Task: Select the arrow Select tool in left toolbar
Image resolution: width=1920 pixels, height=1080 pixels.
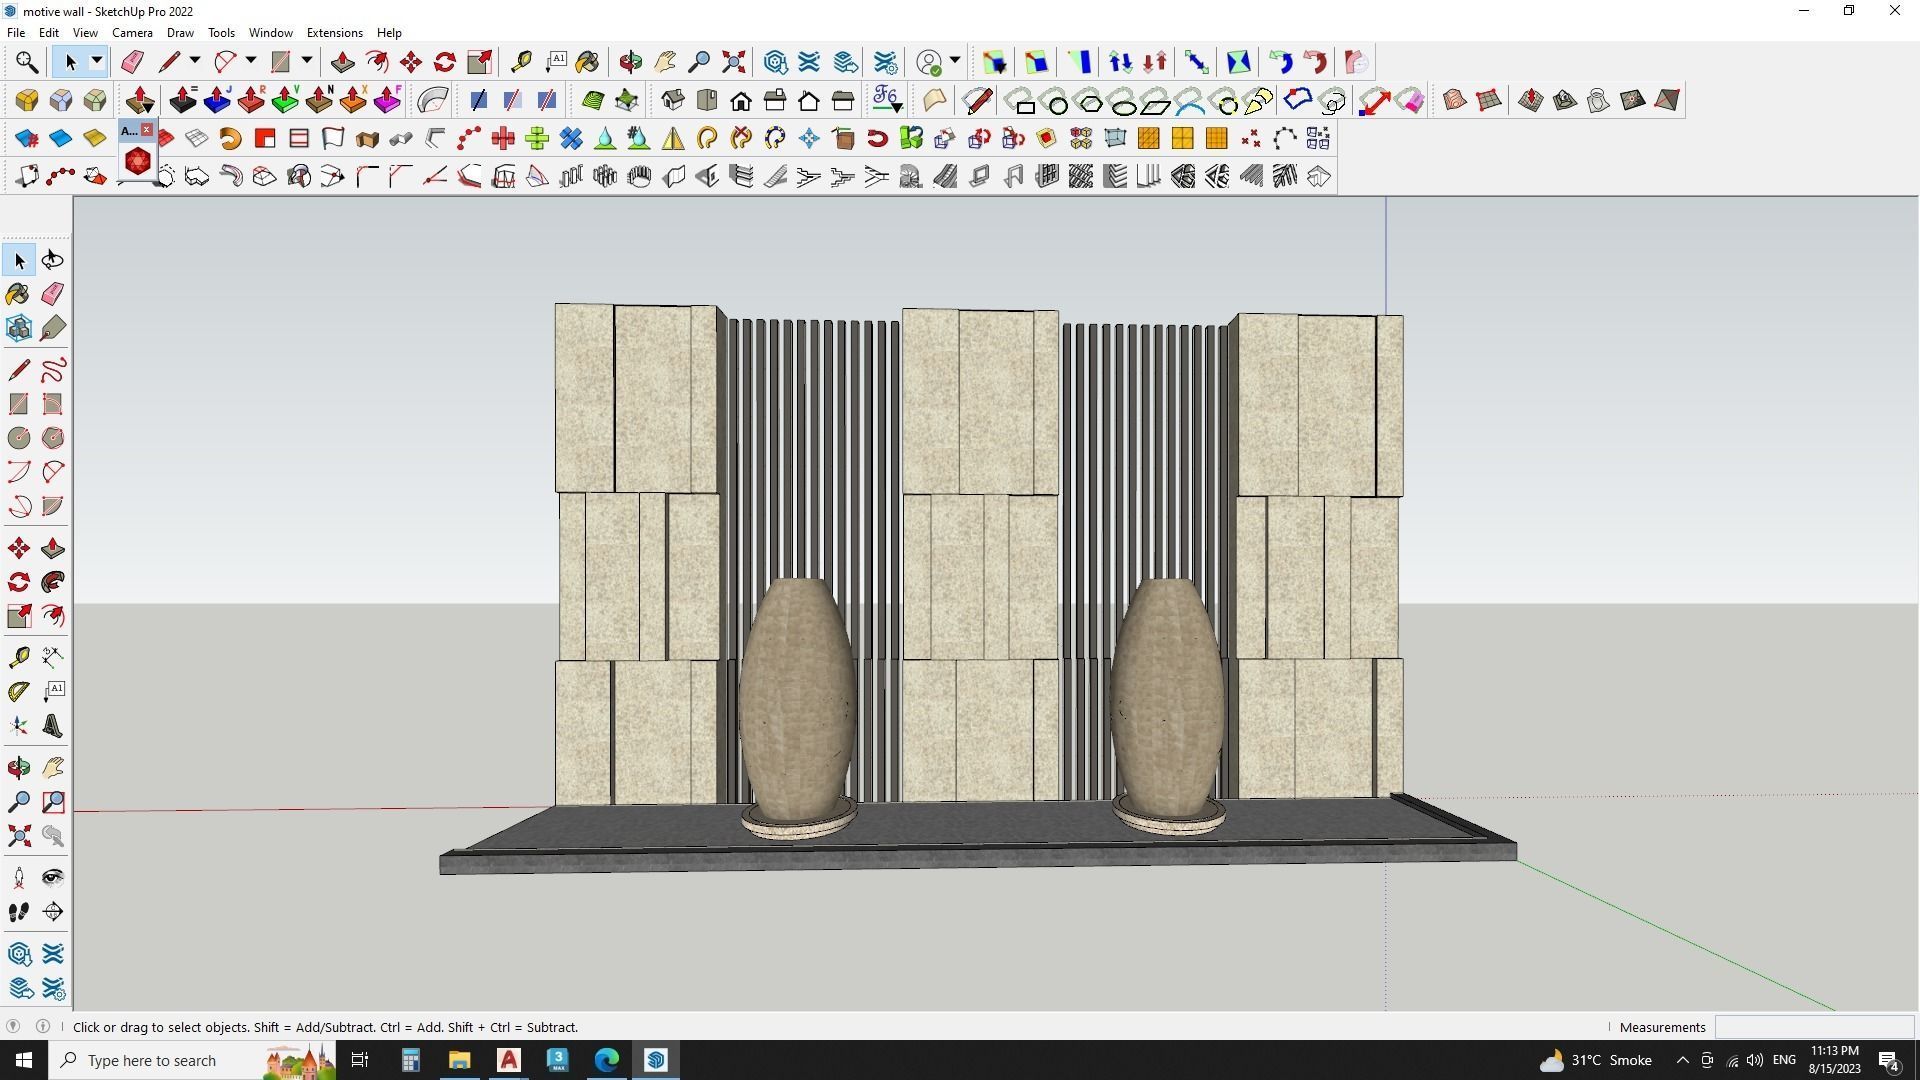Action: [18, 260]
